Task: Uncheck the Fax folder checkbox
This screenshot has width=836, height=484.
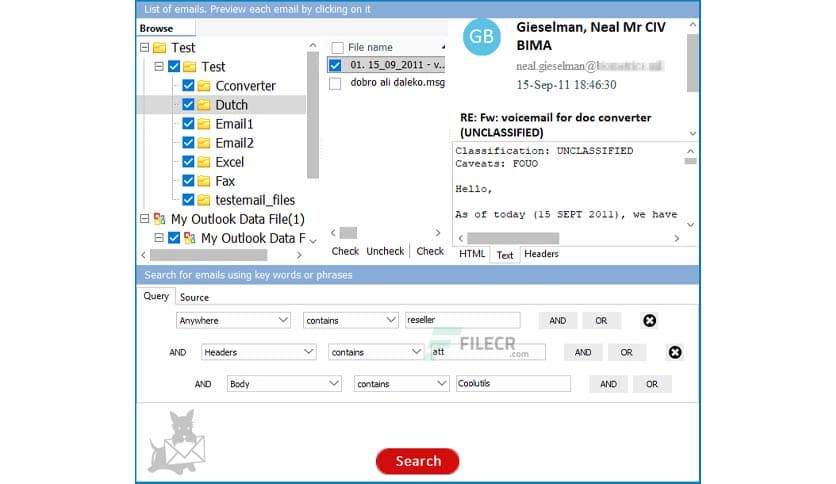Action: (x=188, y=181)
